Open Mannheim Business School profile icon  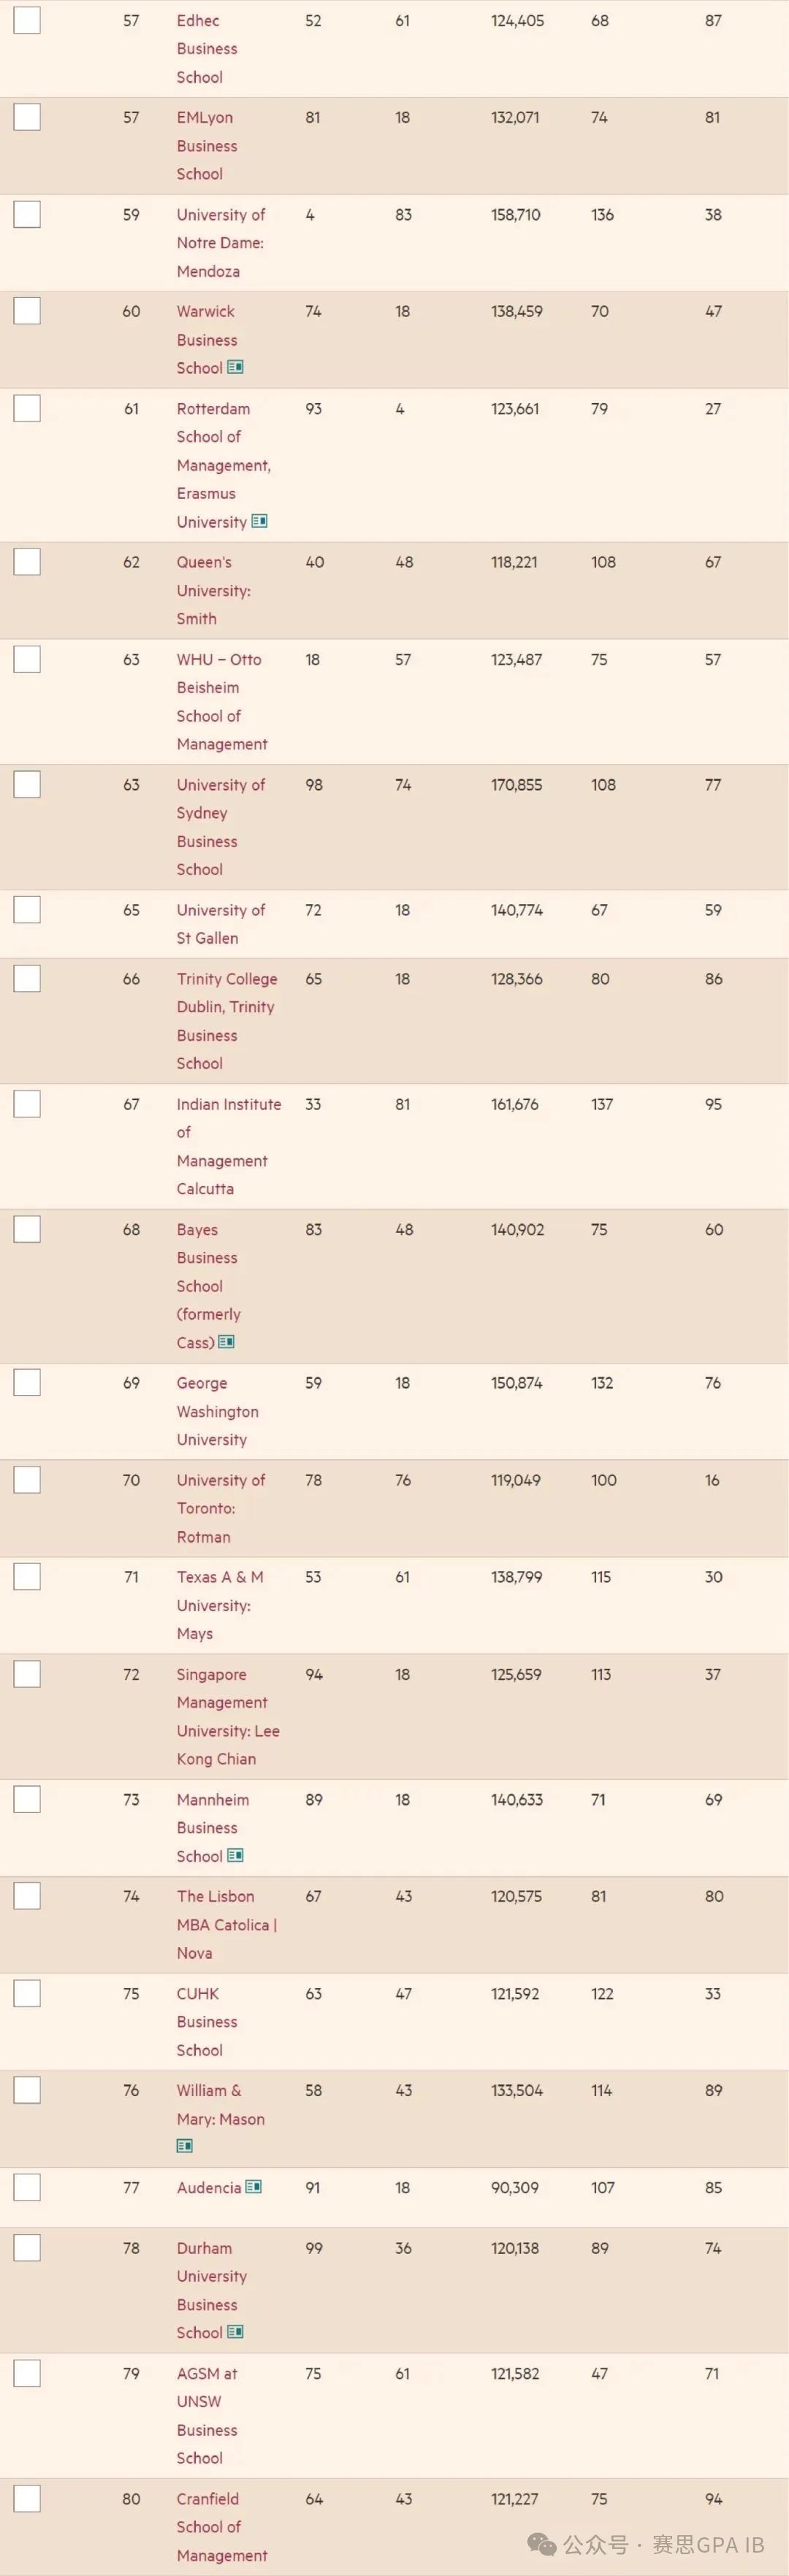tap(235, 1855)
